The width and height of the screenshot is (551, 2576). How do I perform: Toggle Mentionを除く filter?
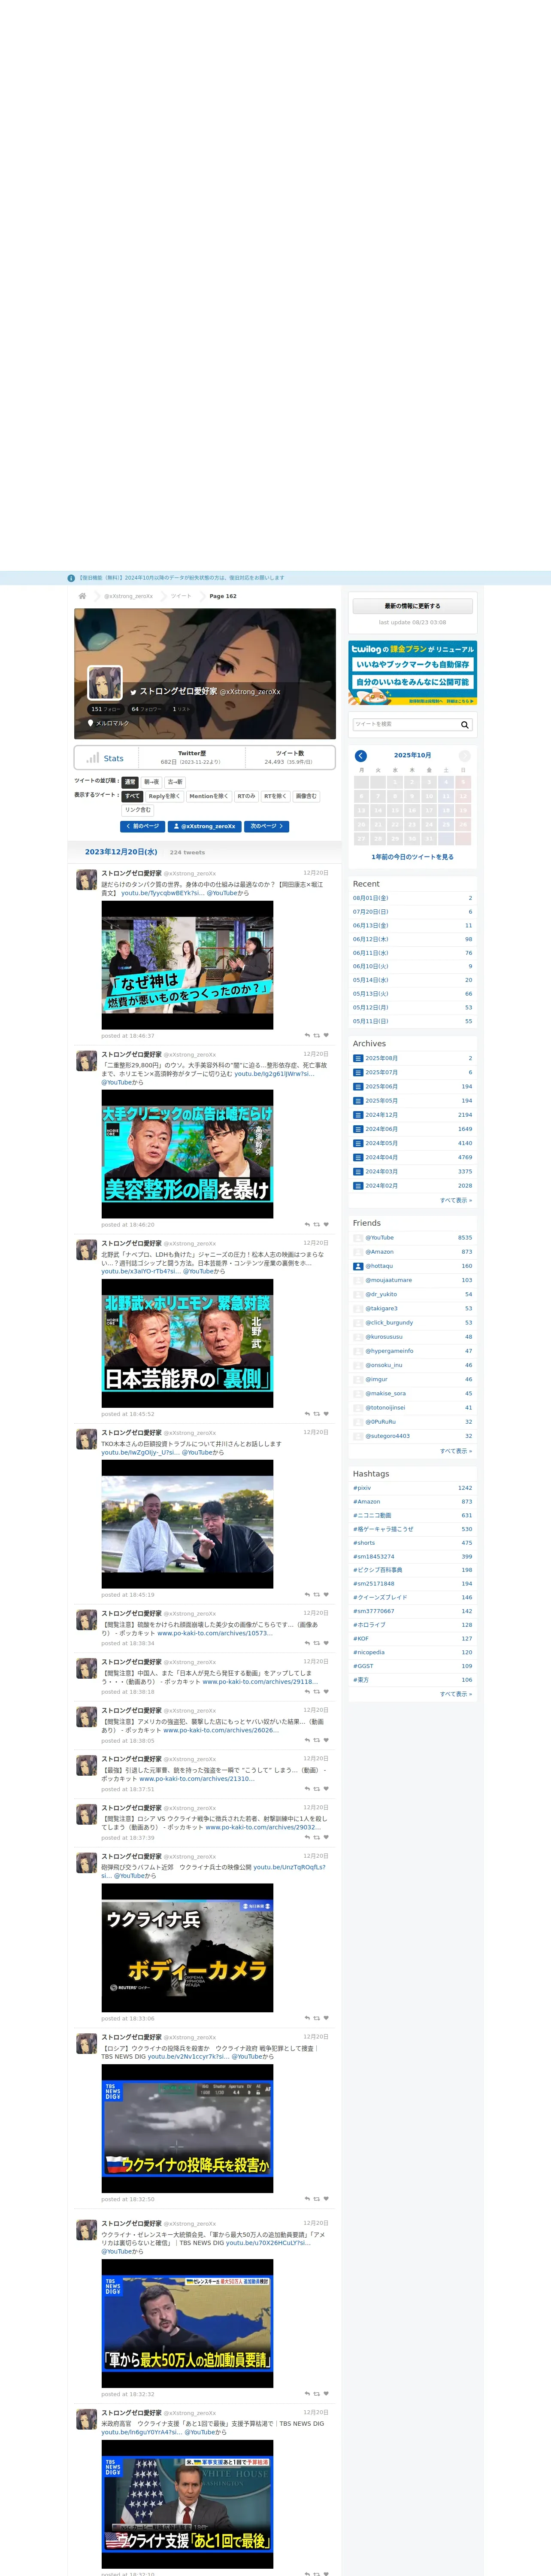pos(208,796)
